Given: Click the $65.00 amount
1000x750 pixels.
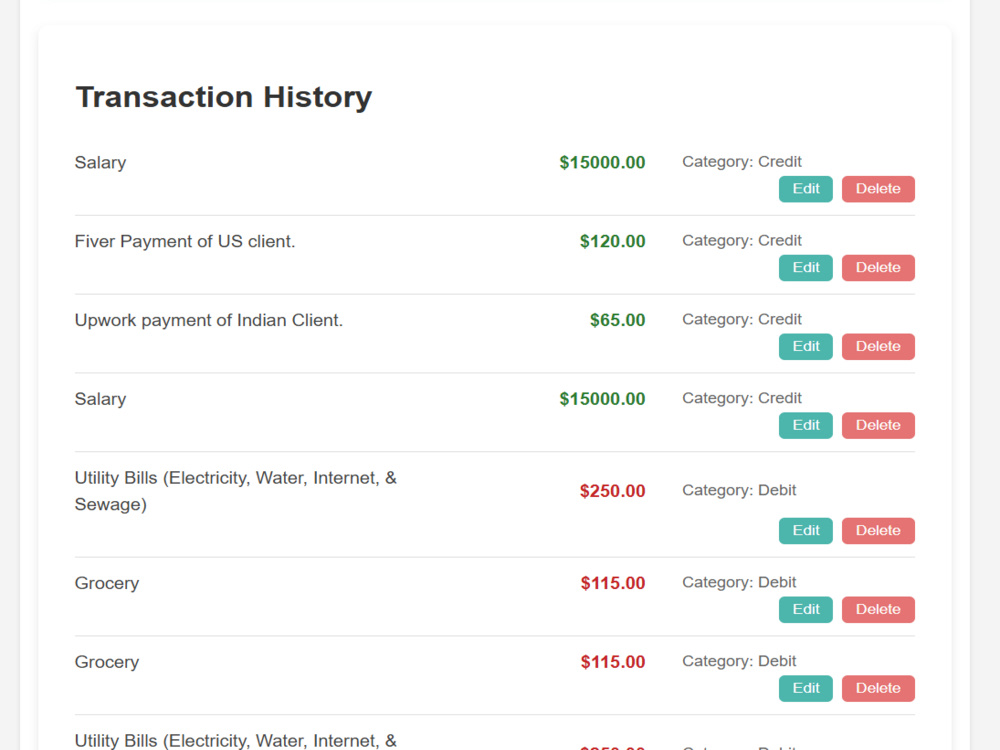Looking at the screenshot, I should pos(617,320).
